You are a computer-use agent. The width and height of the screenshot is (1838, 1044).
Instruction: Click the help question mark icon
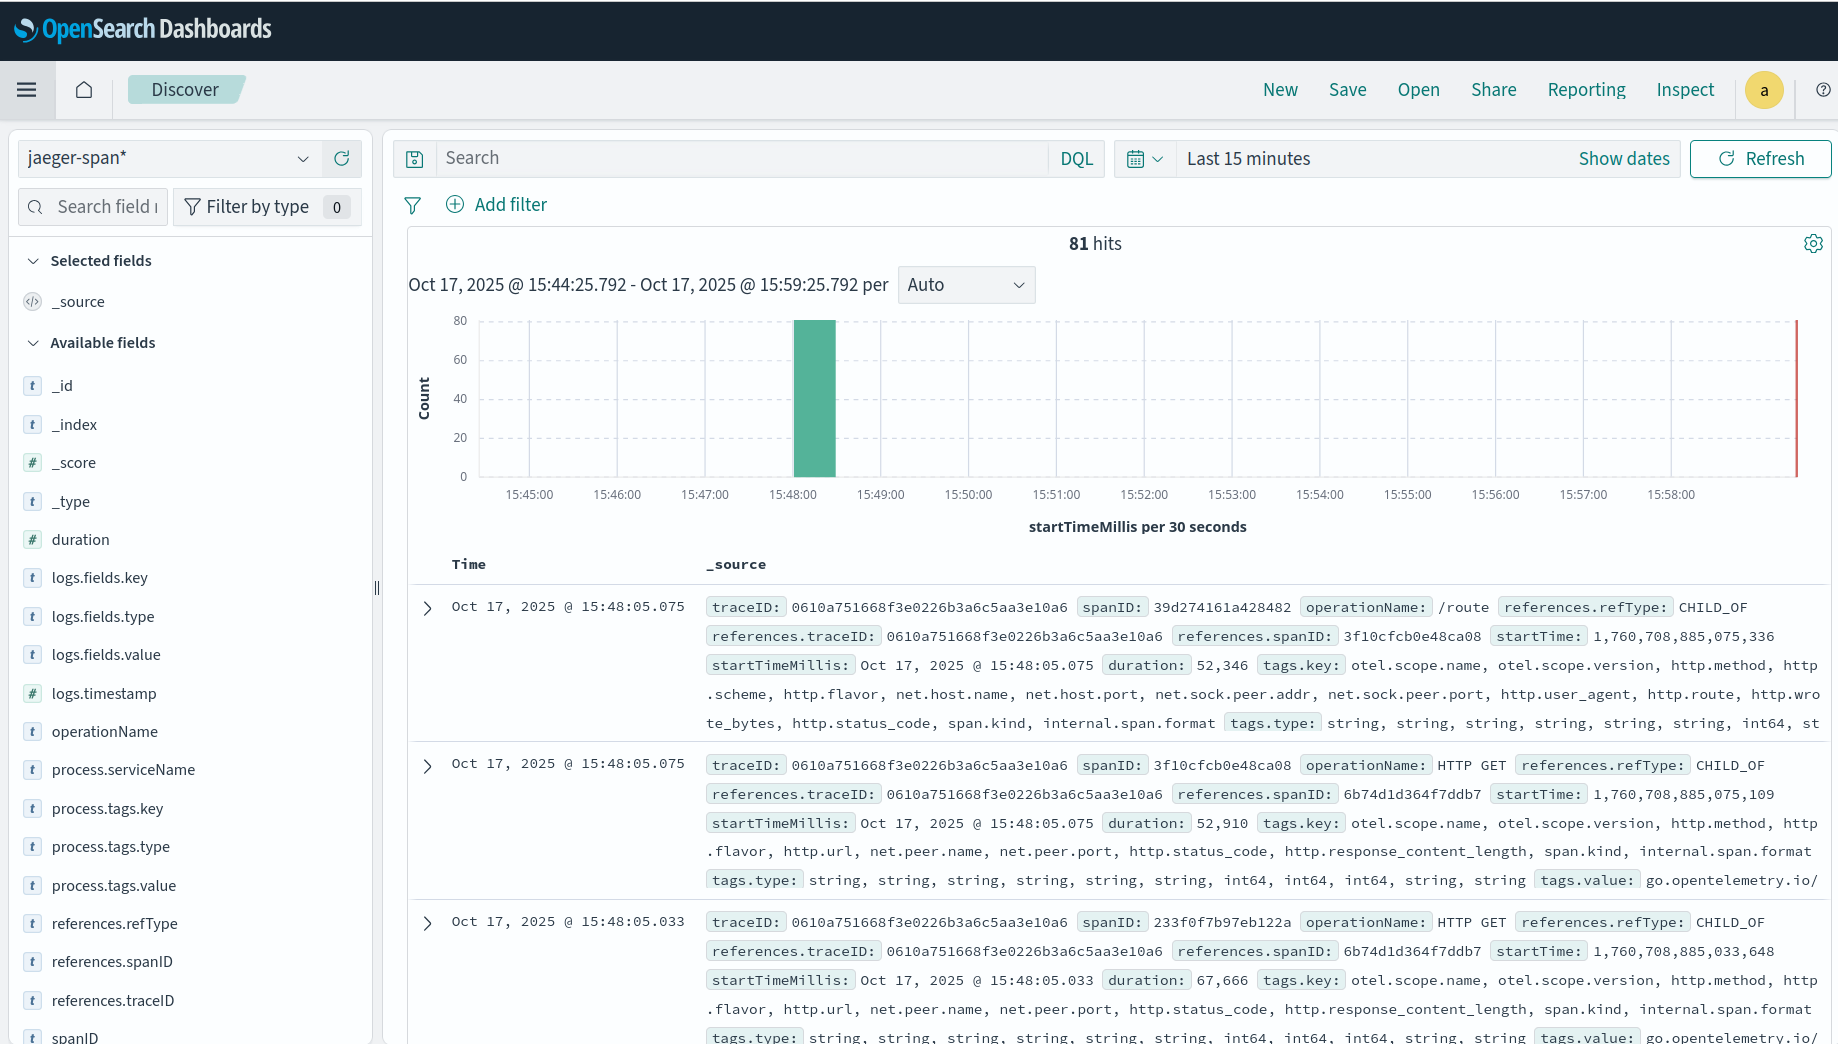pyautogui.click(x=1823, y=90)
